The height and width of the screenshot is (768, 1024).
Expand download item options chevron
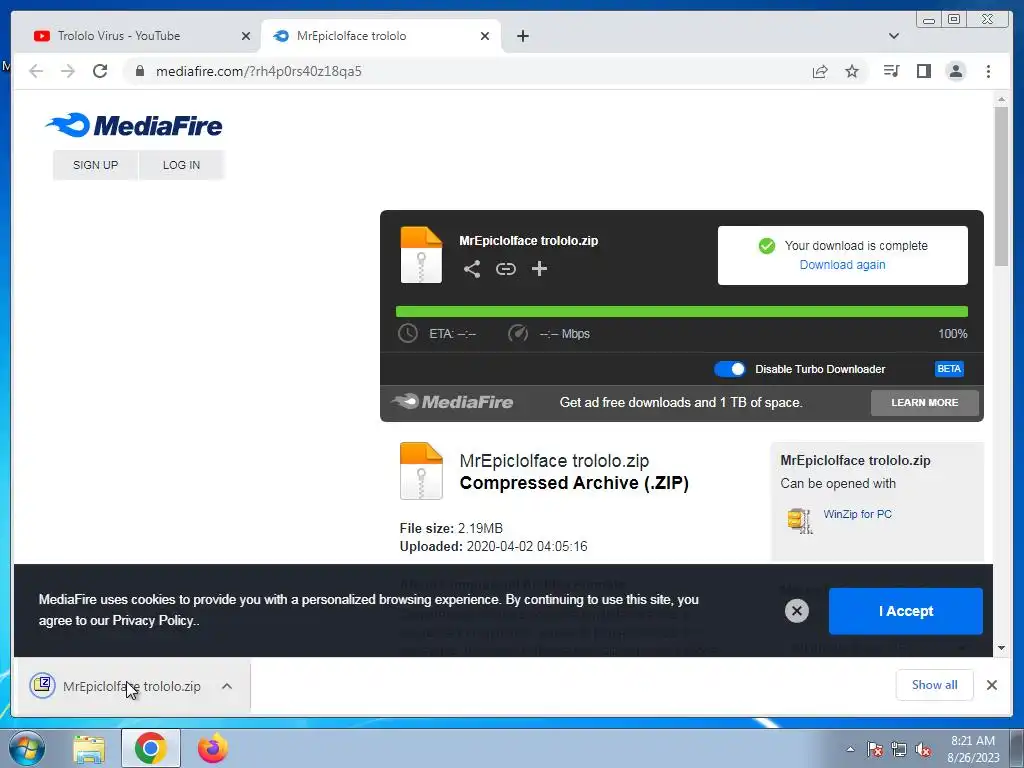point(227,686)
